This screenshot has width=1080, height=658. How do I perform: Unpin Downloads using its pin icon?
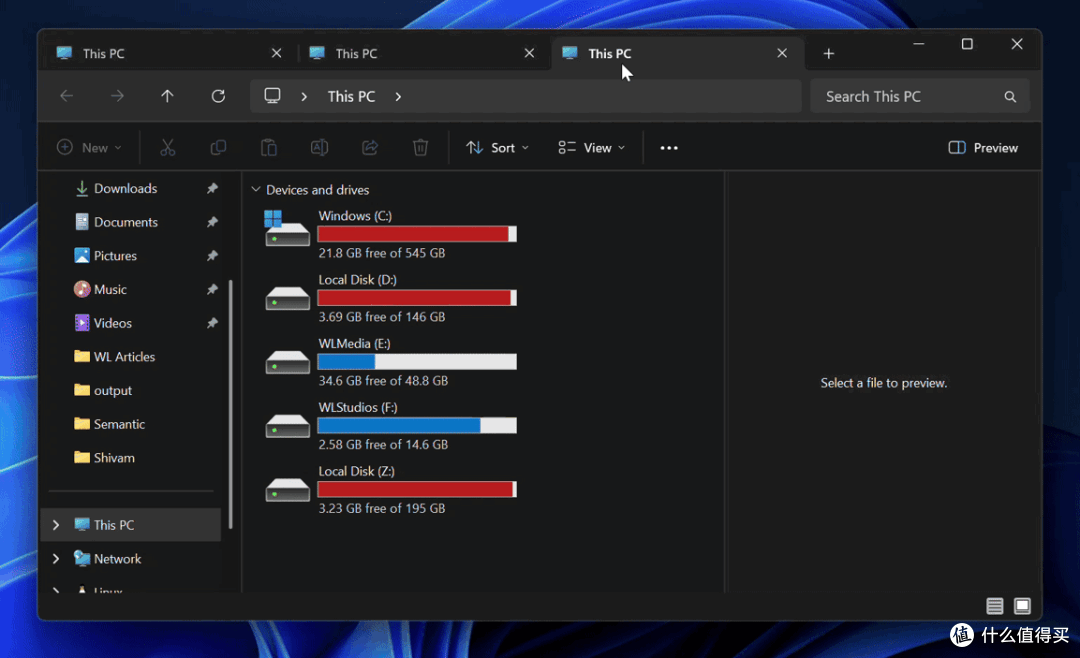tap(212, 188)
